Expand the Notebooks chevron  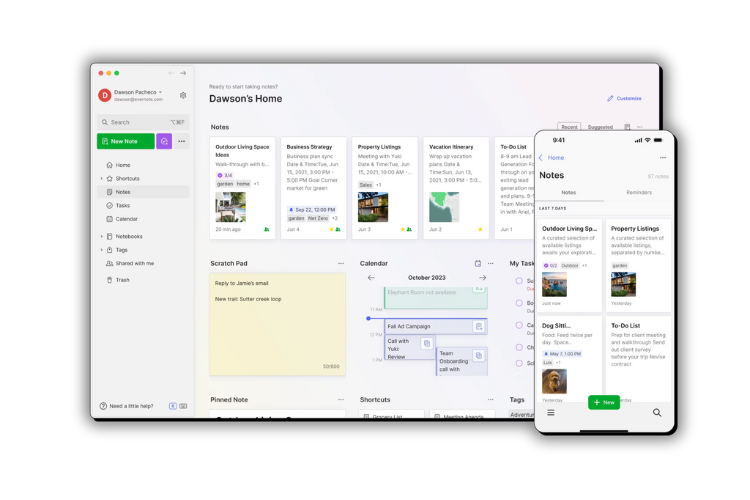click(101, 236)
